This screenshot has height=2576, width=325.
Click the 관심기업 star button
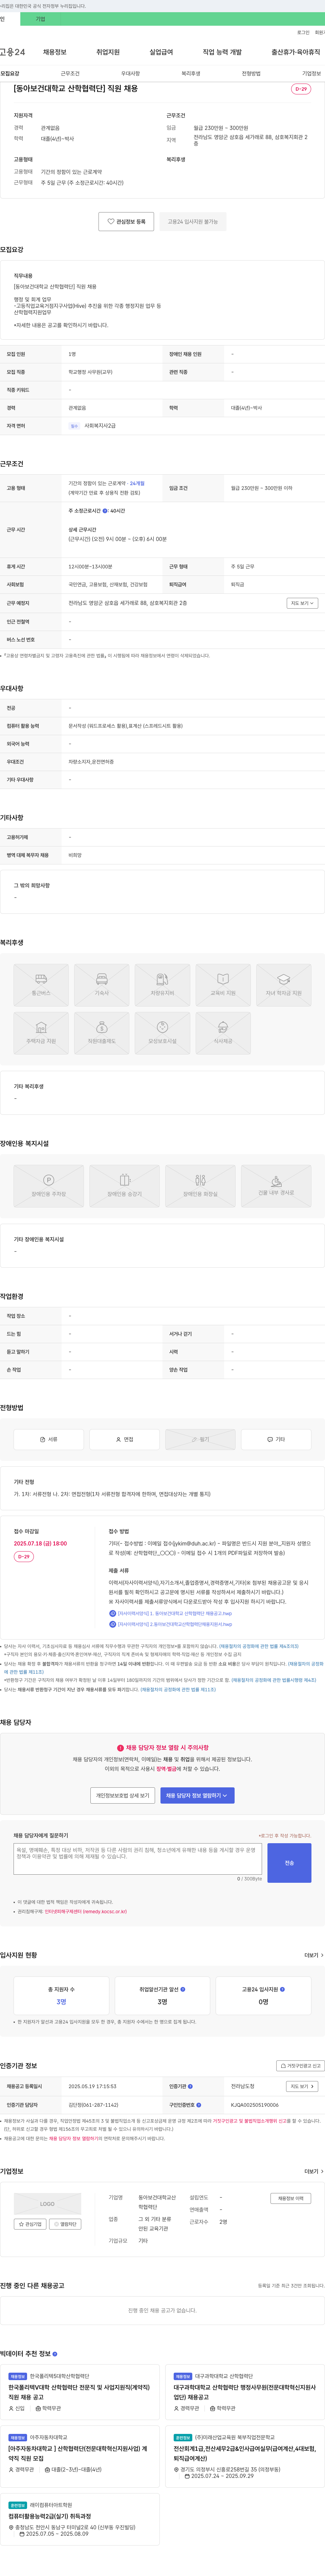point(30,2224)
